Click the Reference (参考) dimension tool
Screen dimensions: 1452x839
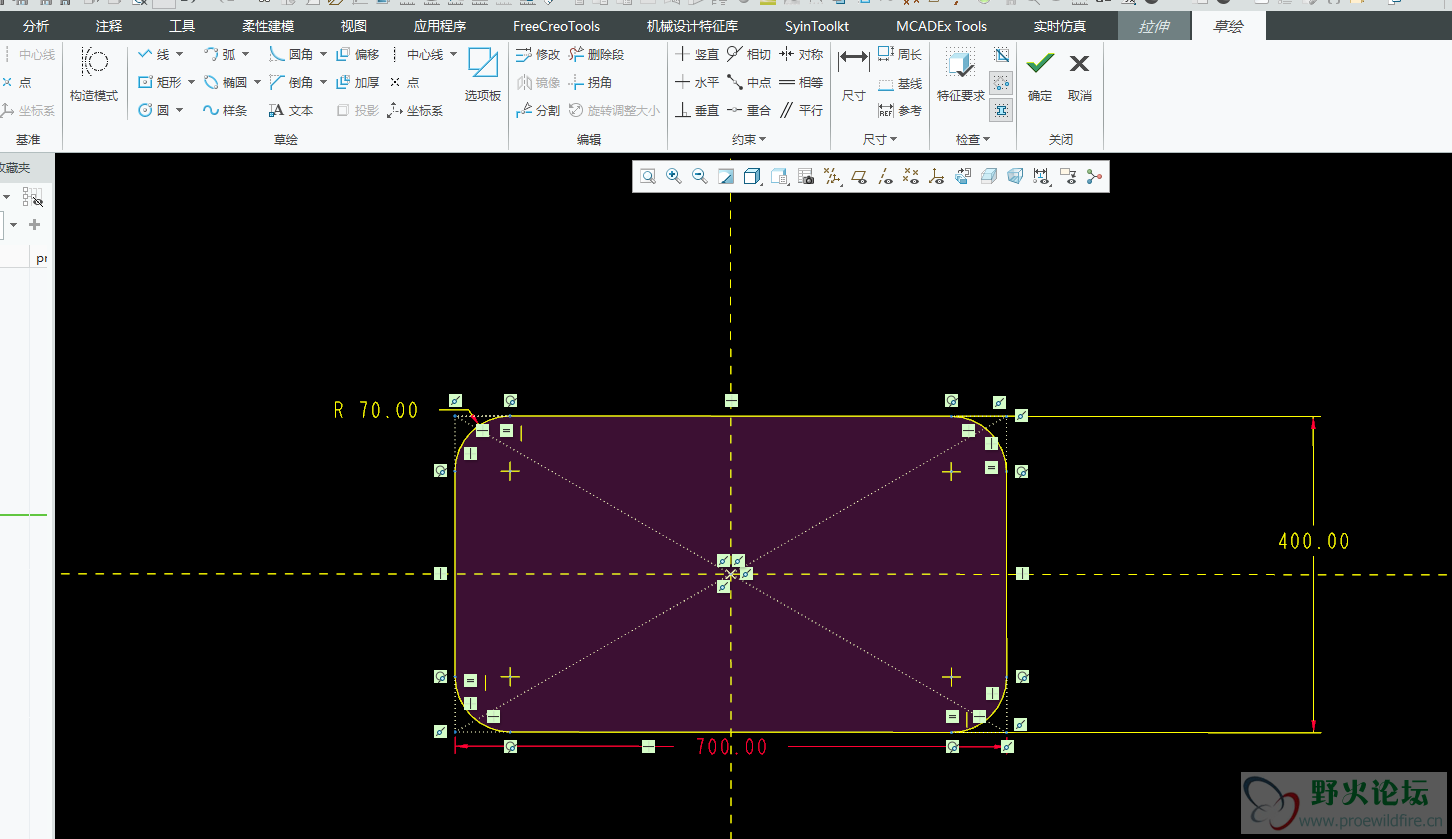coord(900,110)
